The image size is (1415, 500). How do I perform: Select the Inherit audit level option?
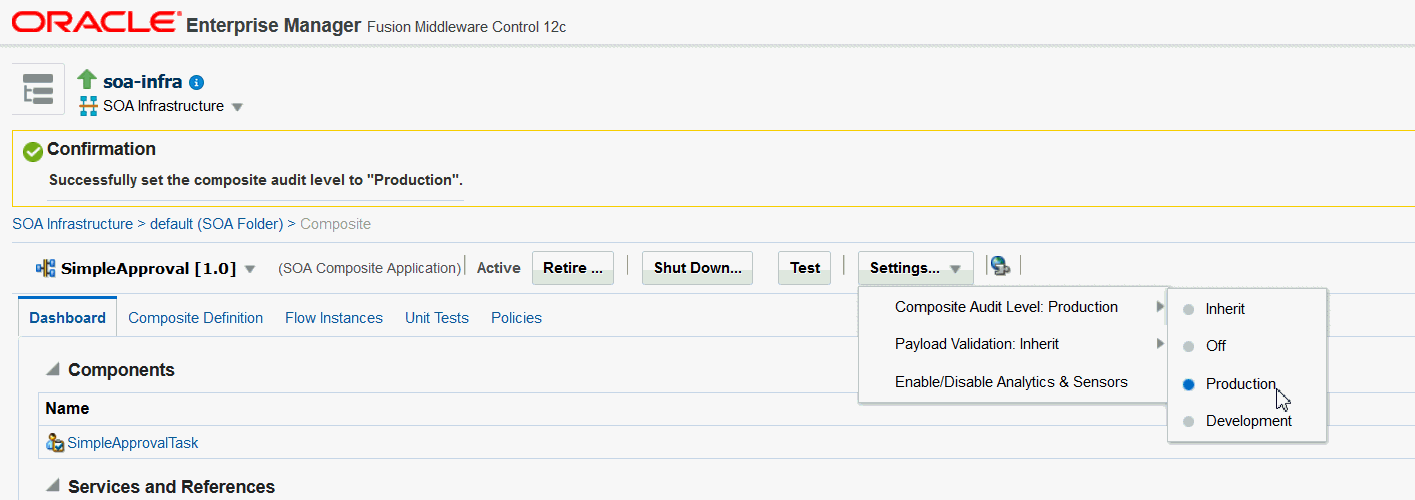(x=1225, y=309)
